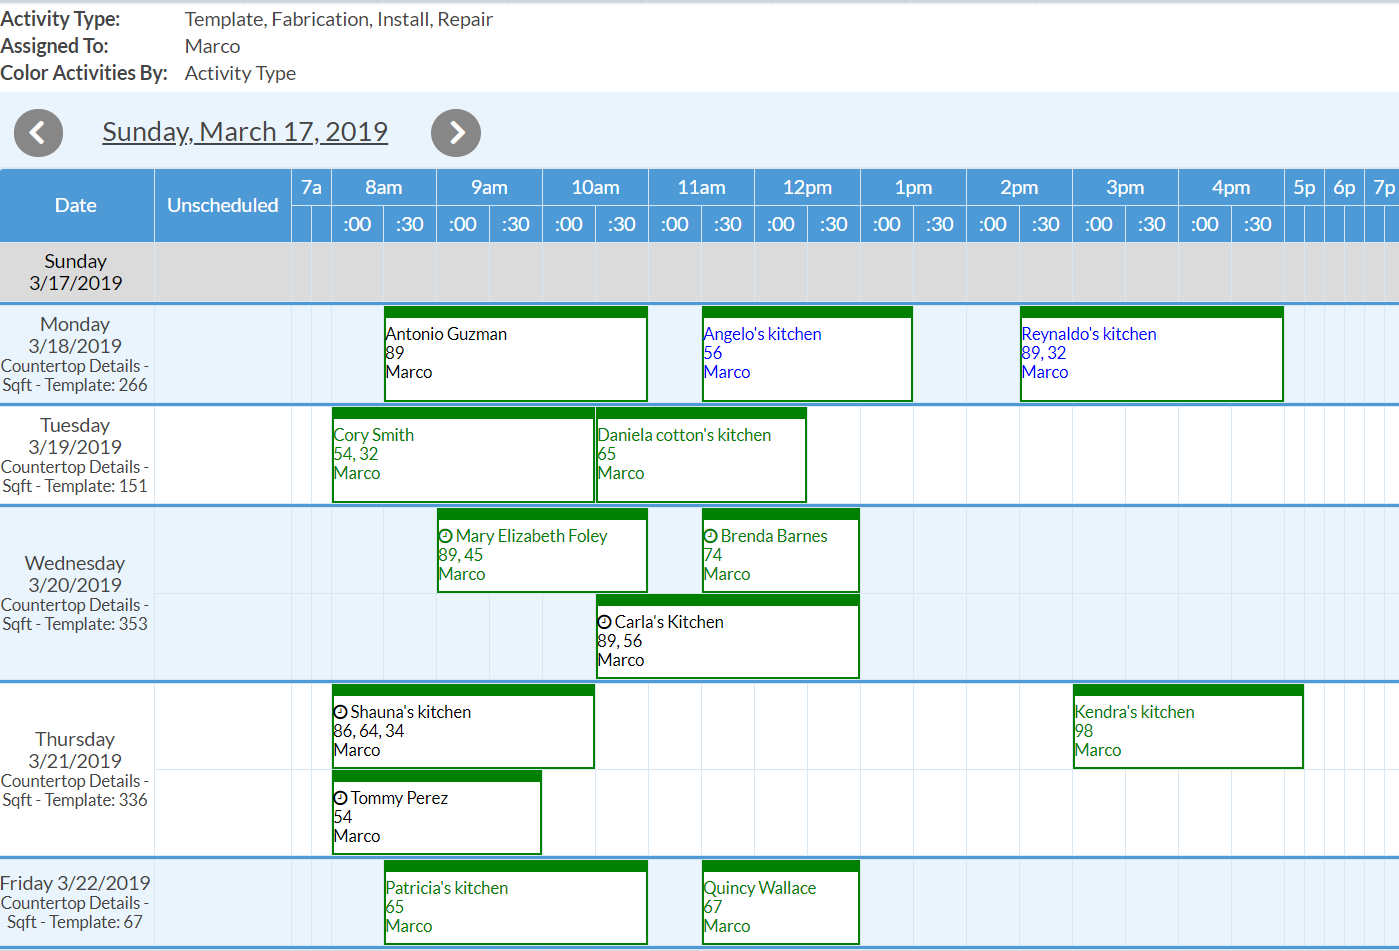This screenshot has height=951, width=1399.
Task: Click the clock icon on Shauna's kitchen
Action: [x=339, y=712]
